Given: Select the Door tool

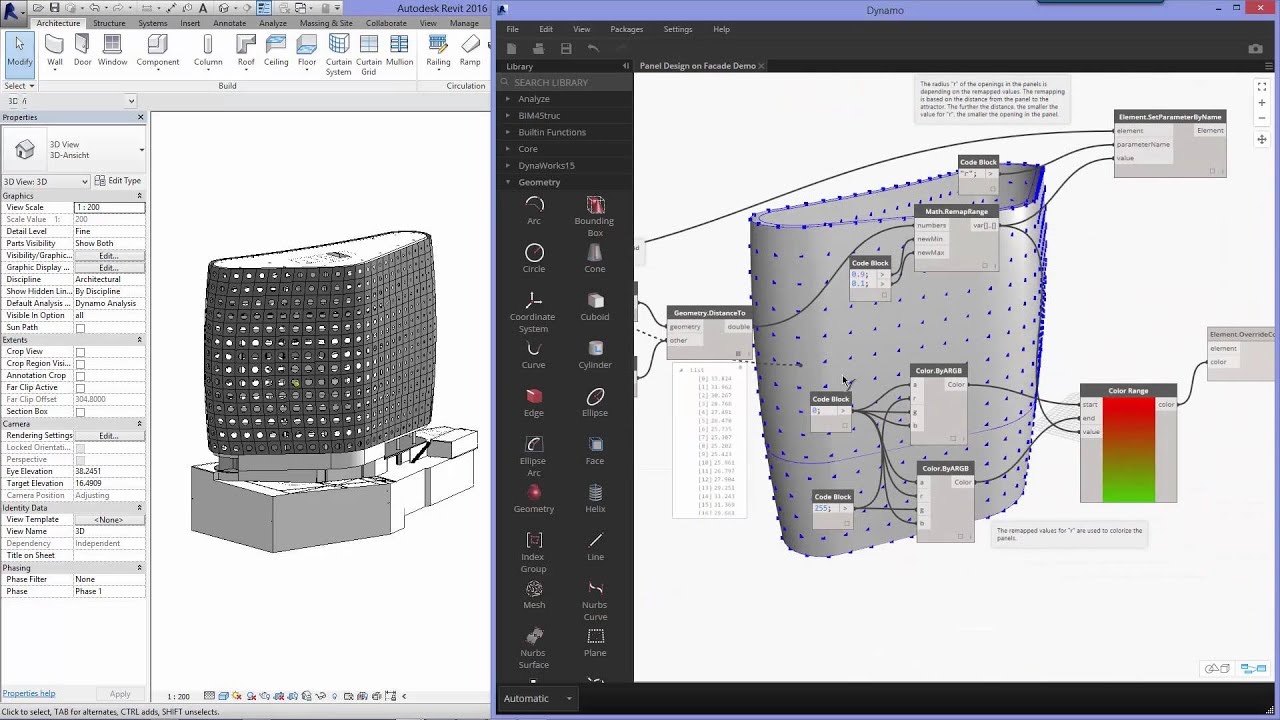Looking at the screenshot, I should click(x=82, y=51).
